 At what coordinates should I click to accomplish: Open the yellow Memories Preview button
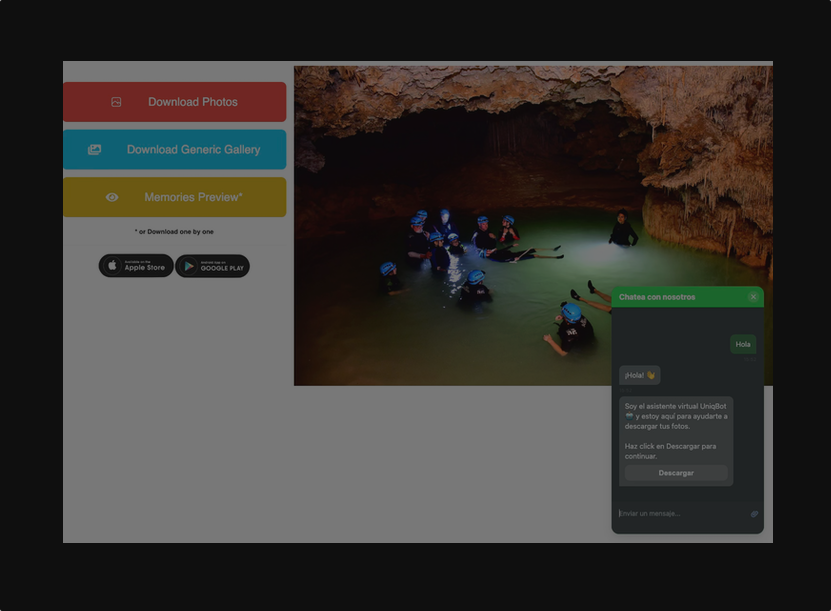click(175, 197)
